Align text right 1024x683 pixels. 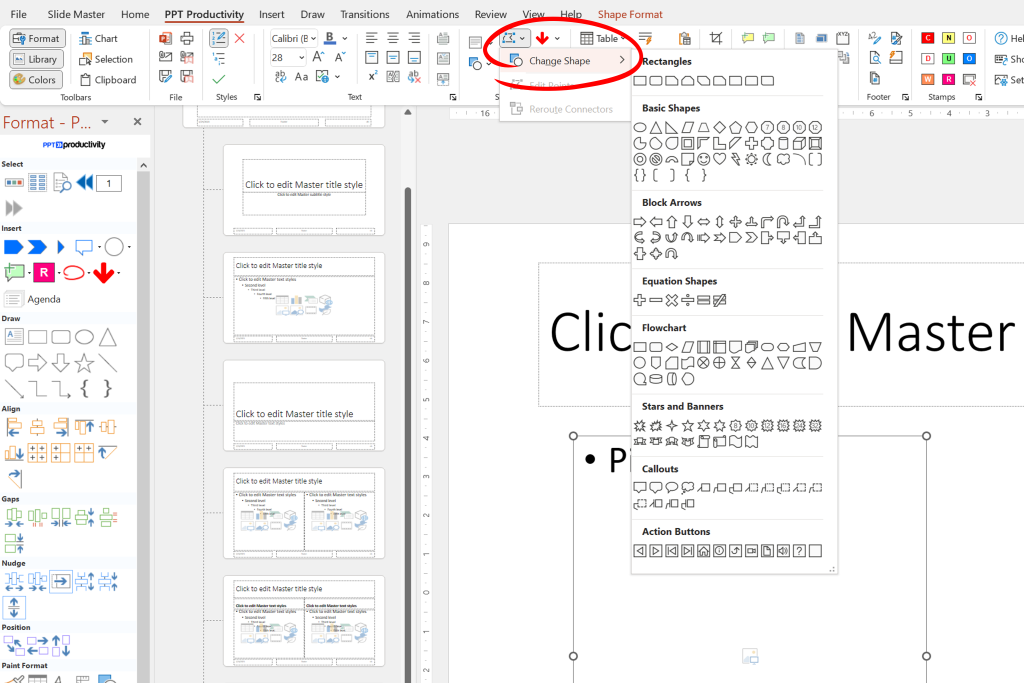414,39
